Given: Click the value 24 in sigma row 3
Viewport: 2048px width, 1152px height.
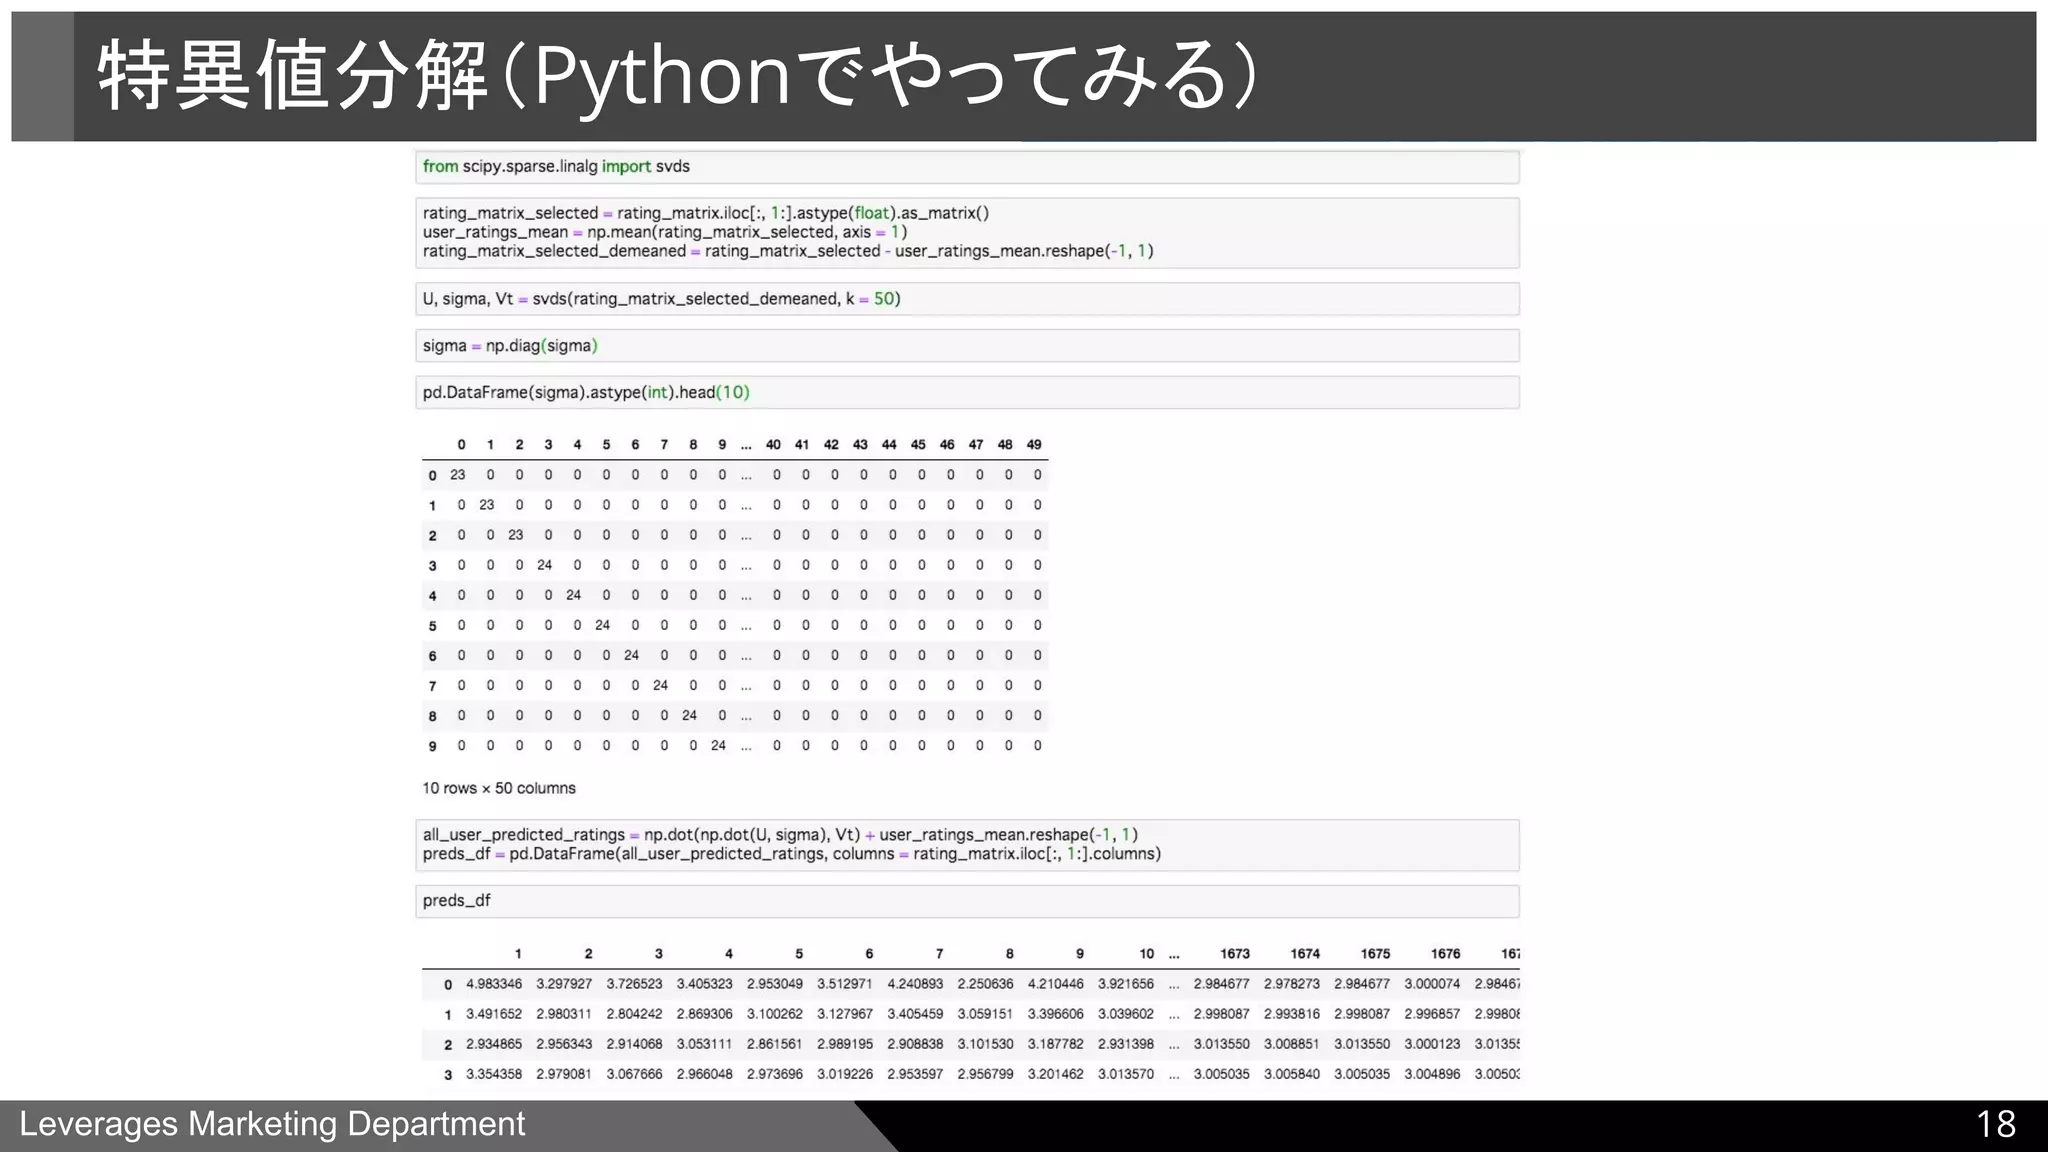Looking at the screenshot, I should 545,565.
